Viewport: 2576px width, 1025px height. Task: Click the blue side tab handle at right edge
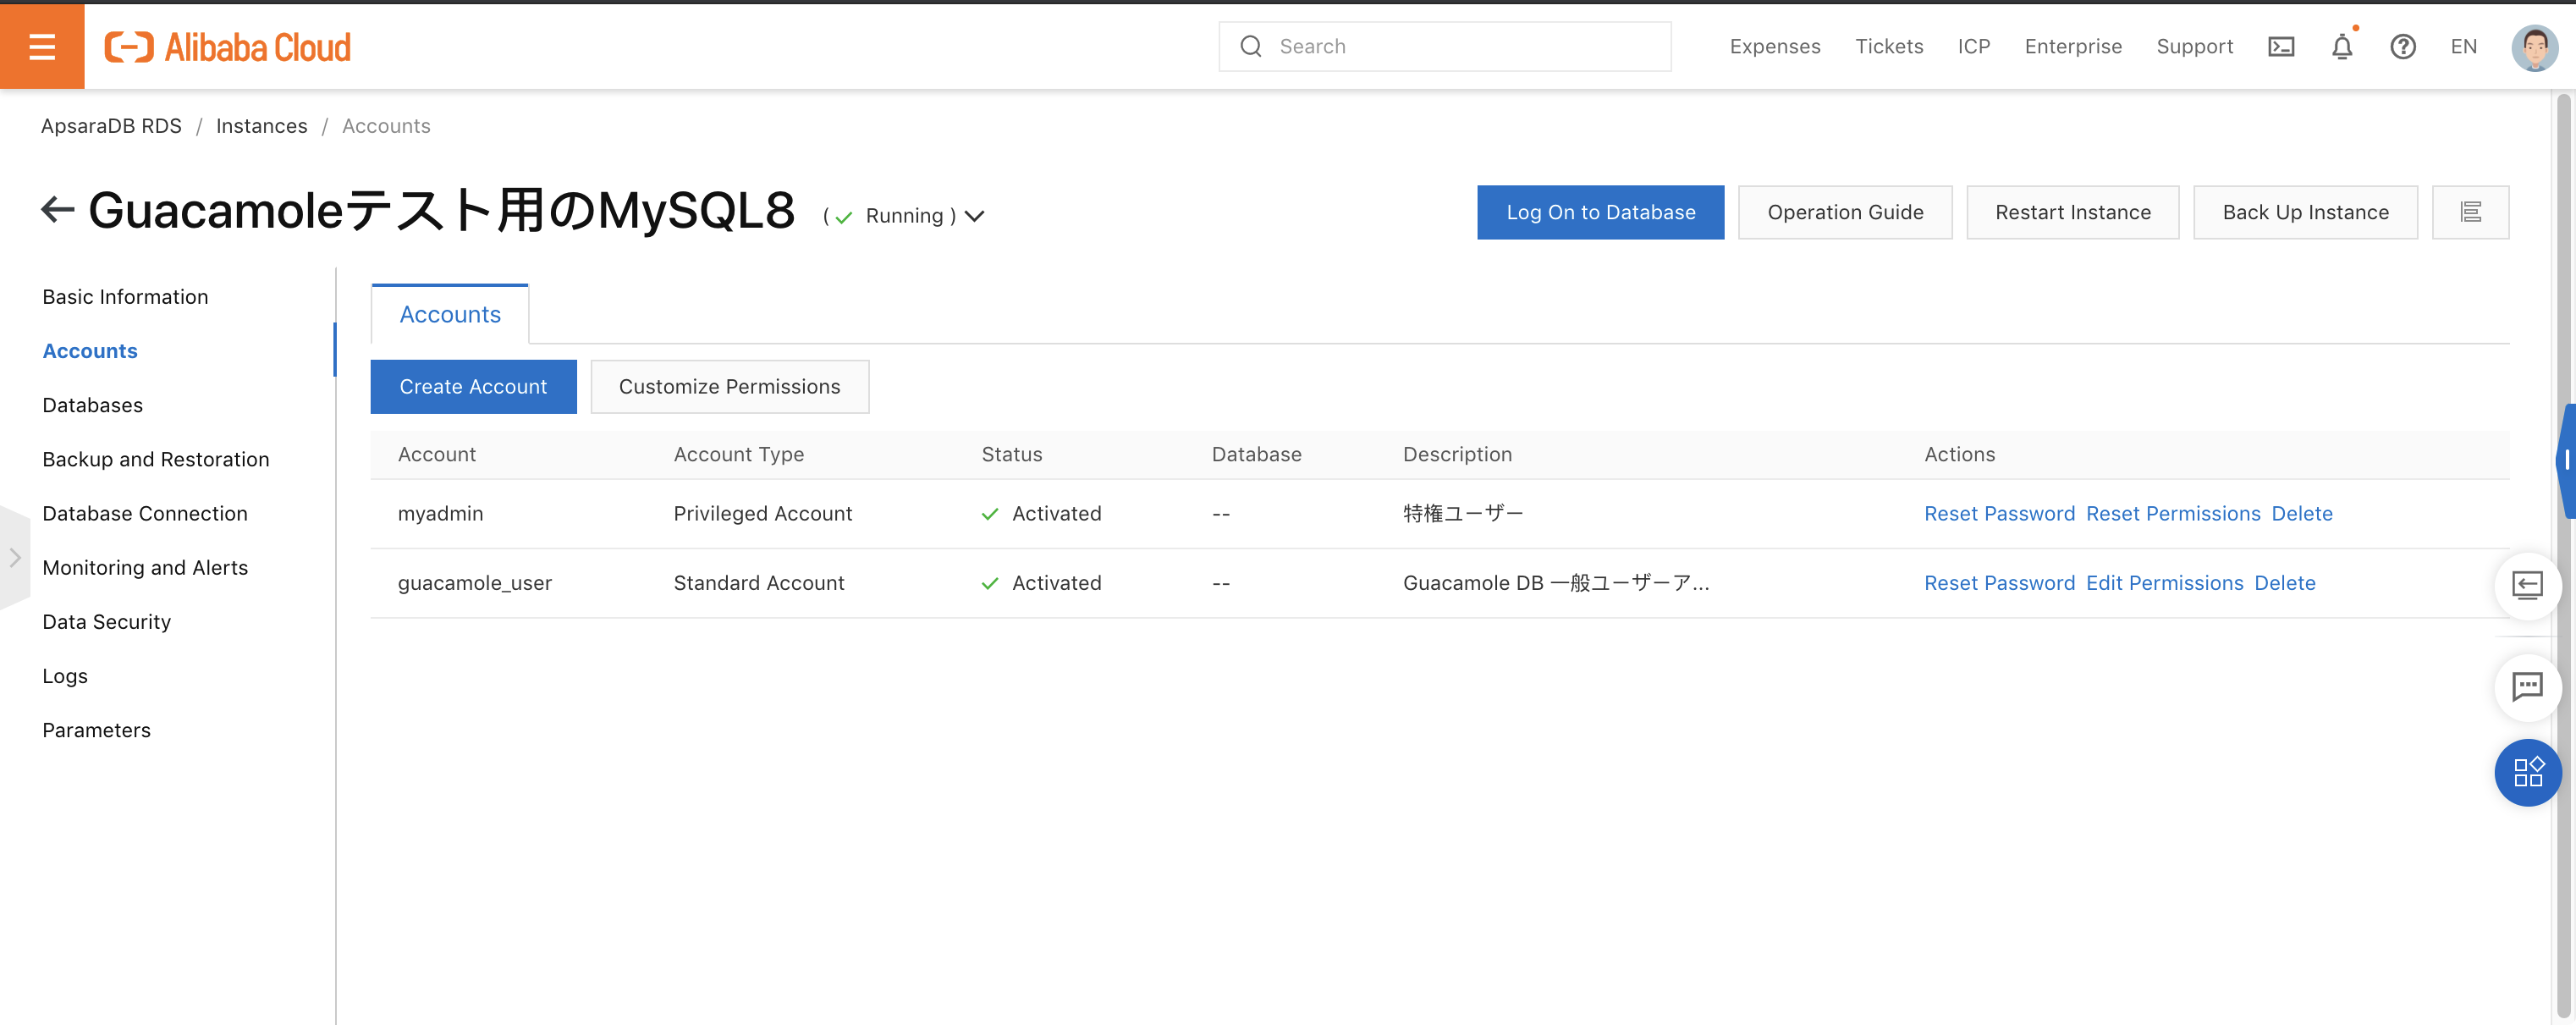[x=2566, y=460]
